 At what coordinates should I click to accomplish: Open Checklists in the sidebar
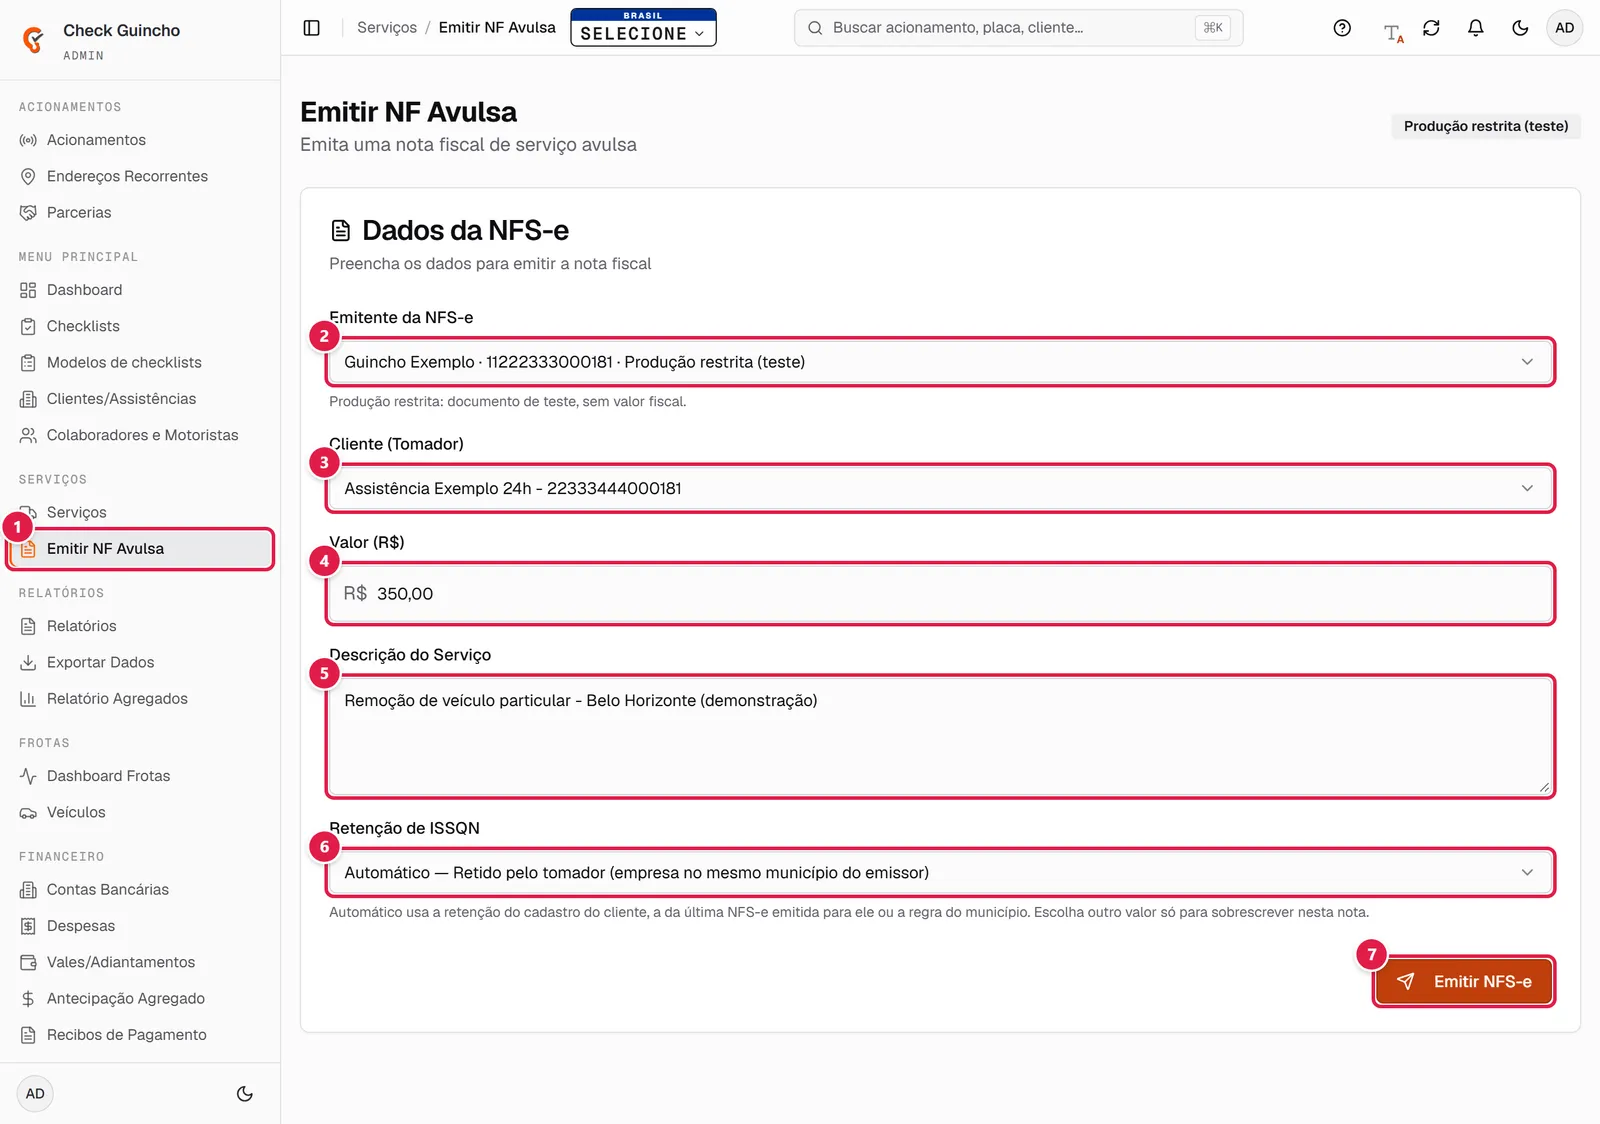[140, 326]
